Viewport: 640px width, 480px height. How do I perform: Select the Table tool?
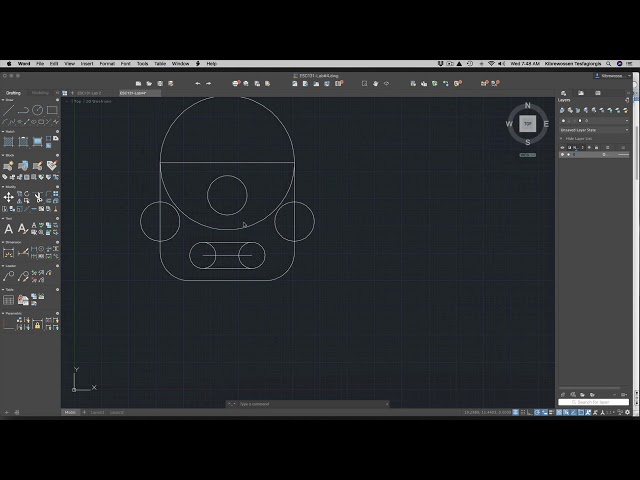pyautogui.click(x=9, y=300)
